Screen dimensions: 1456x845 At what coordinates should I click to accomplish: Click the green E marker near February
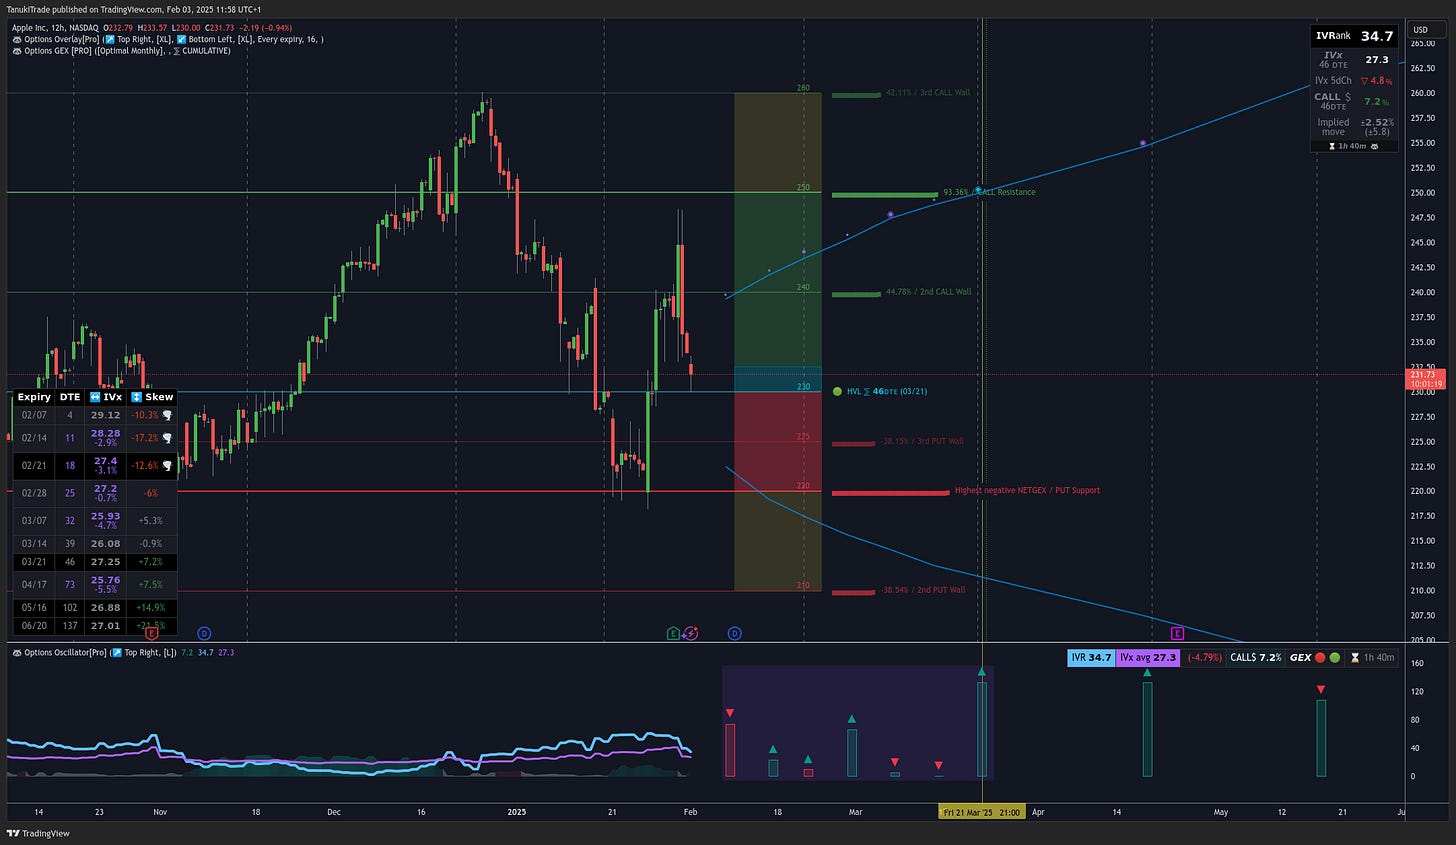click(x=673, y=633)
